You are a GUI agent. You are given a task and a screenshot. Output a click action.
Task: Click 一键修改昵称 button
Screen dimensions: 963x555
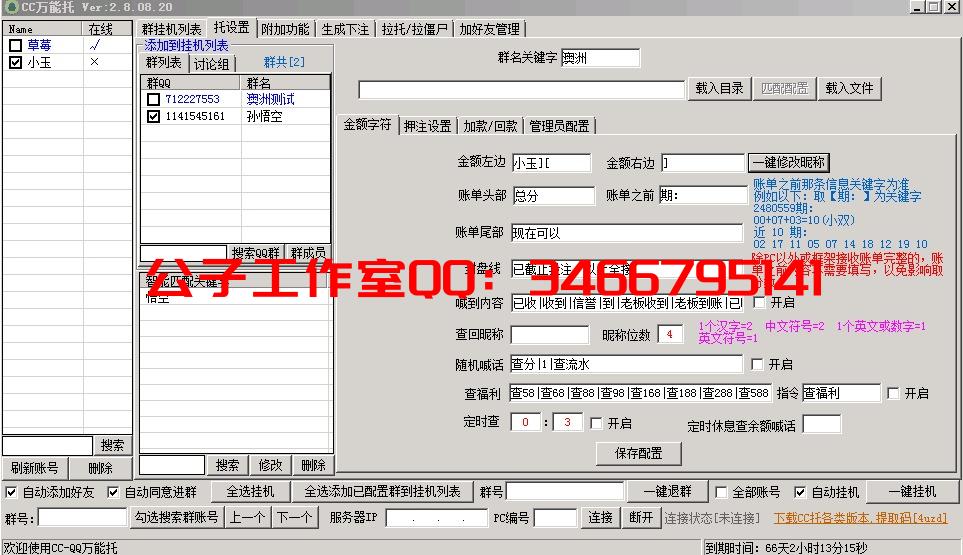[789, 163]
